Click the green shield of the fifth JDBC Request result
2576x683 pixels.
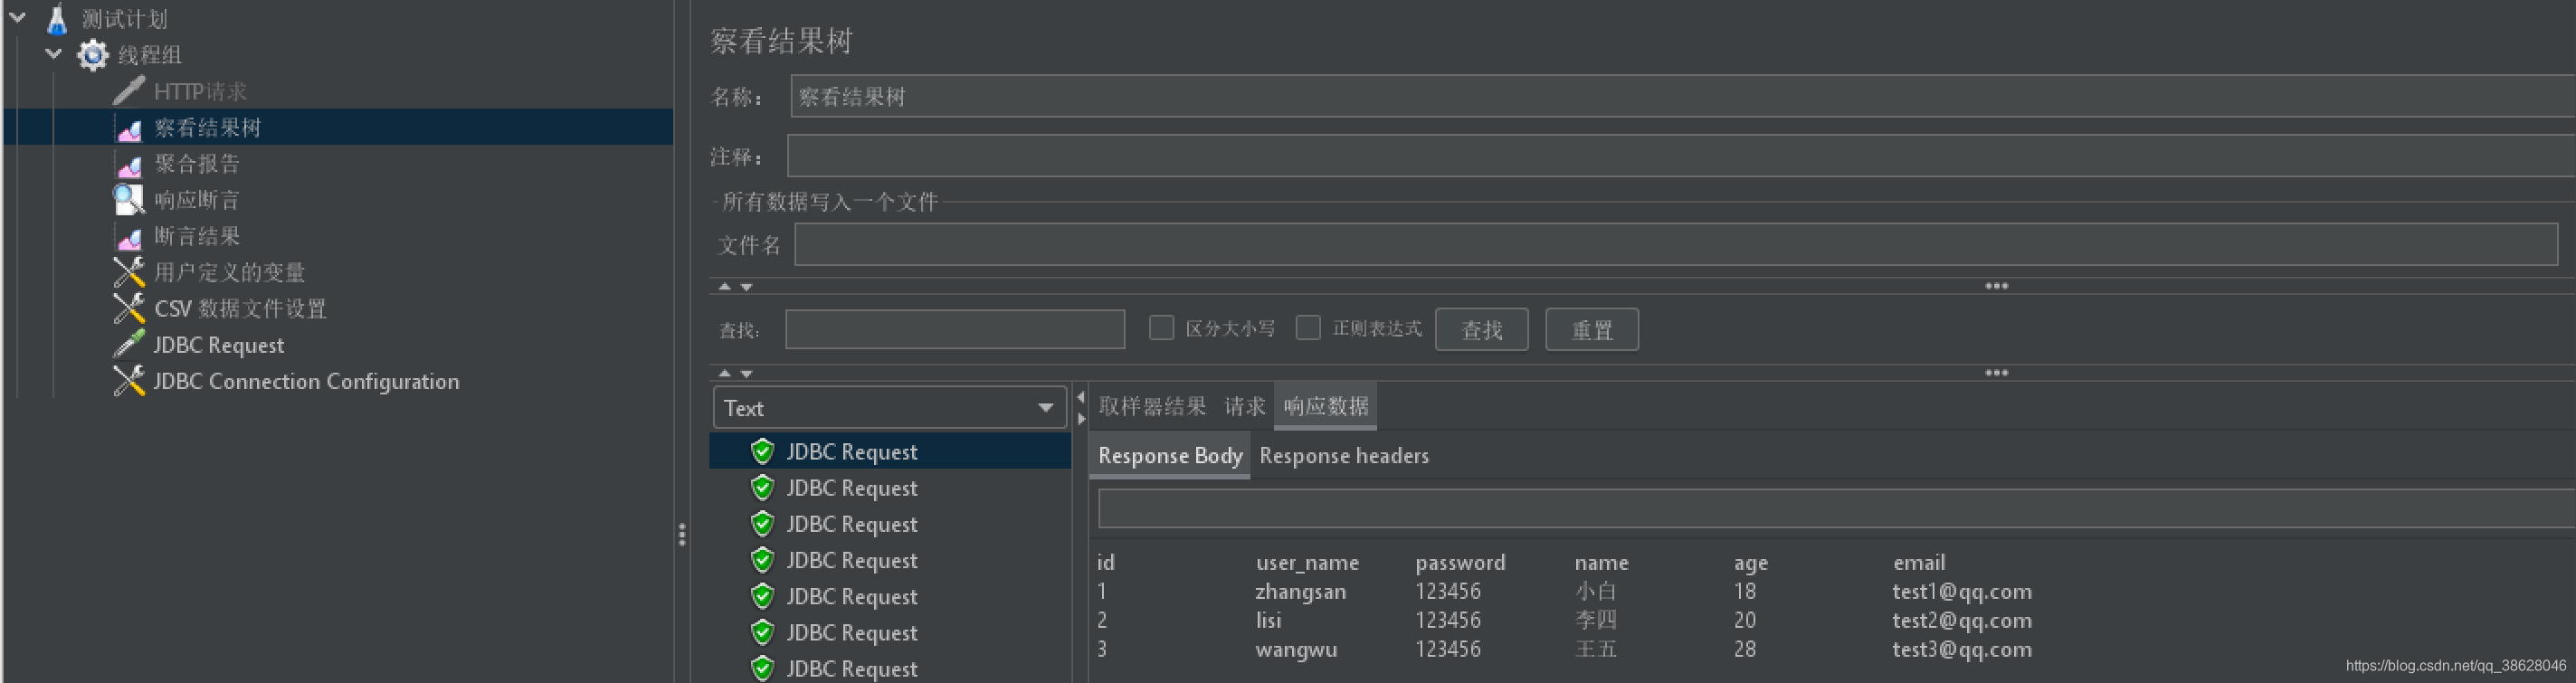763,596
